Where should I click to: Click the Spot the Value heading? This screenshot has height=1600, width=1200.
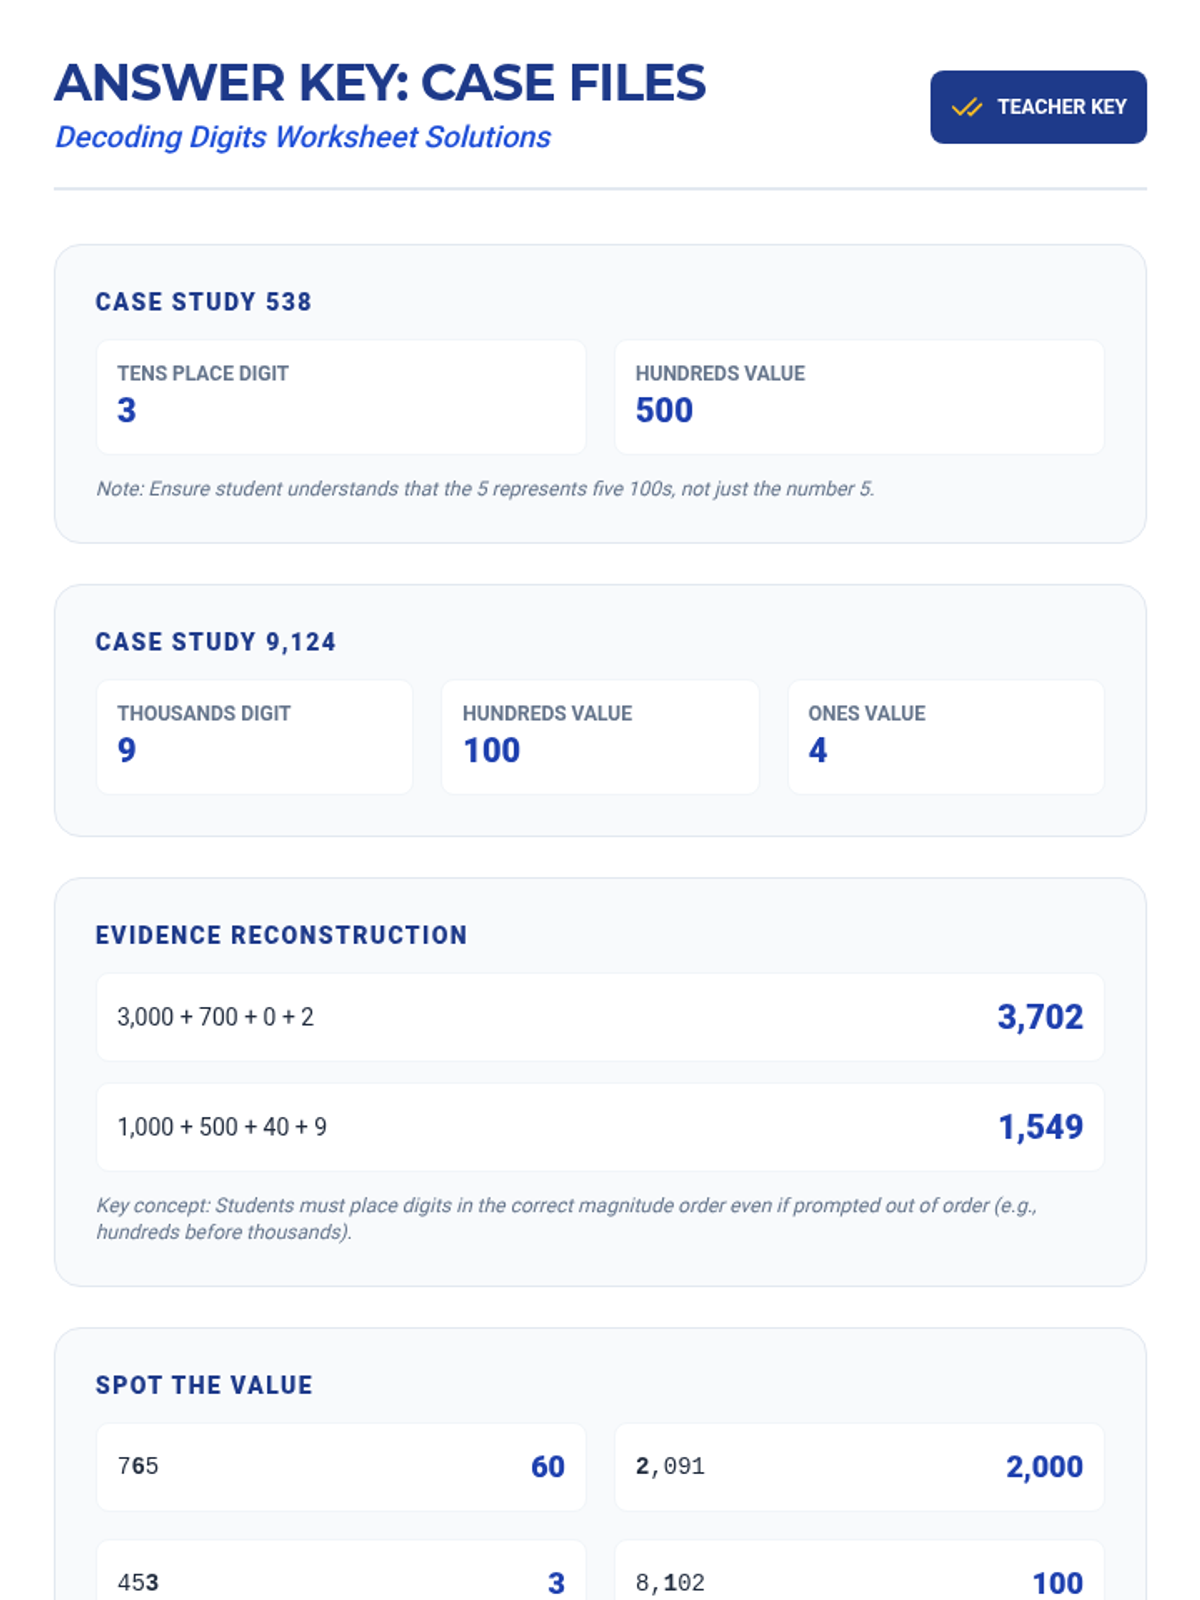[x=204, y=1385]
